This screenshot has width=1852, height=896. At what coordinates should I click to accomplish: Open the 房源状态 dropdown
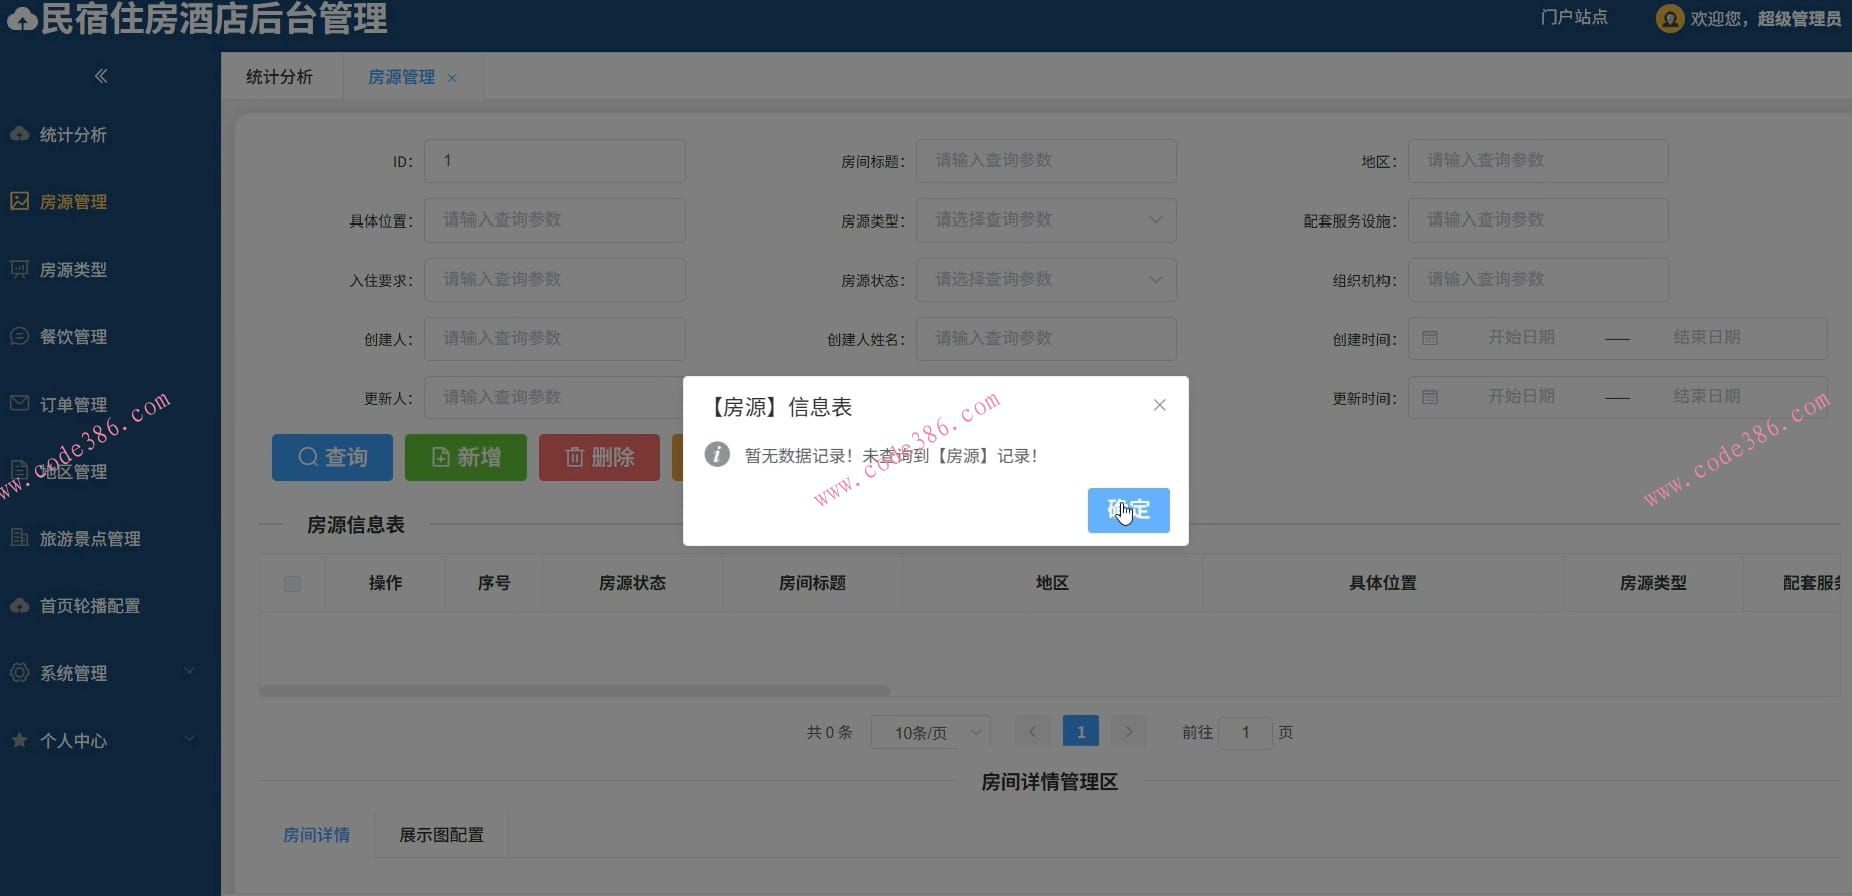point(1046,279)
